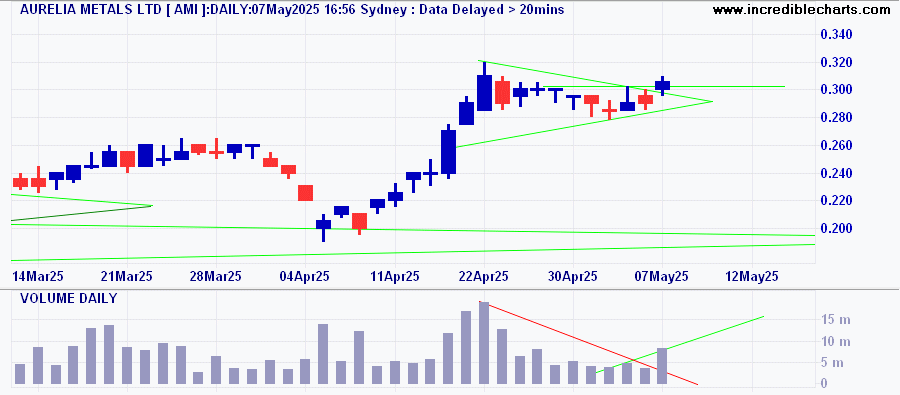Click the 10 m volume axis label
The width and height of the screenshot is (900, 395).
coord(837,342)
